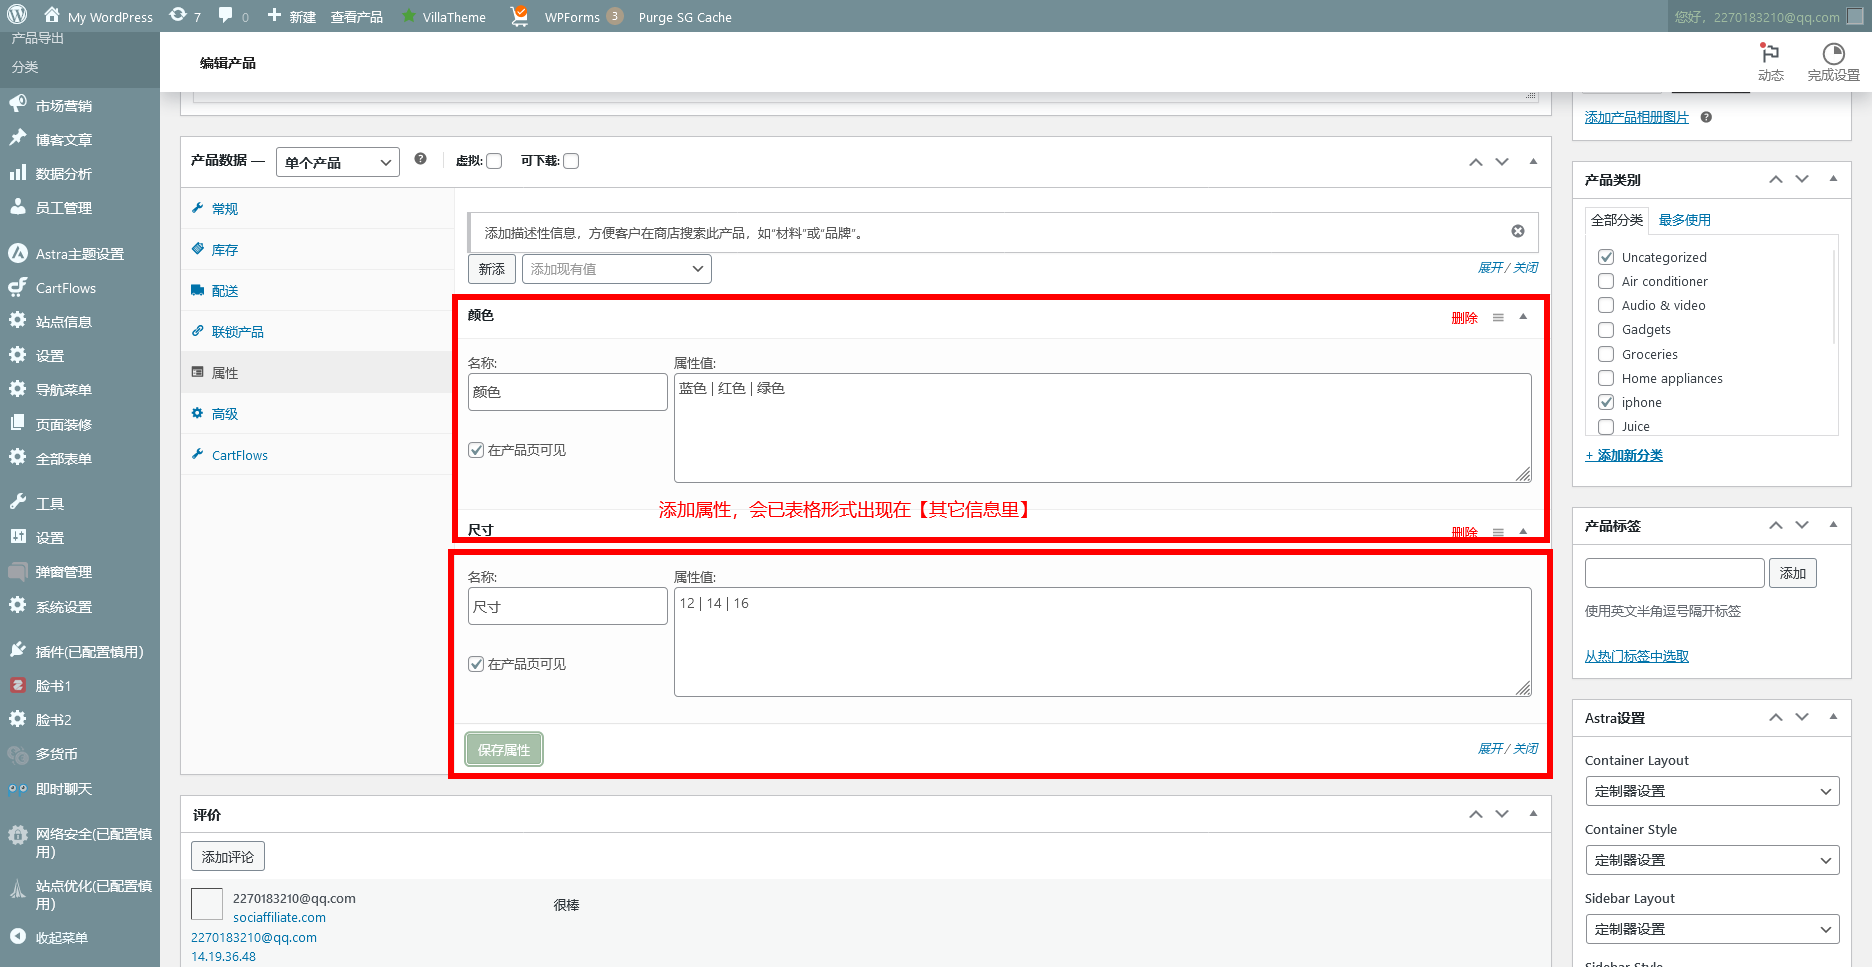
Task: Collapse the 产品类别 panel
Action: pyautogui.click(x=1833, y=179)
